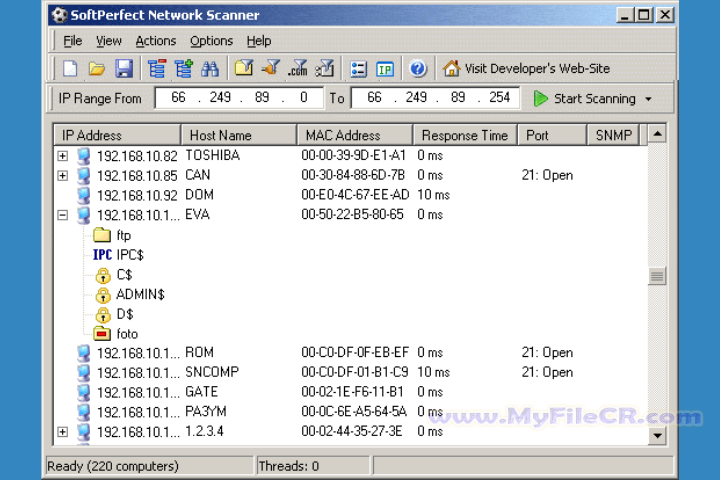Open the Options menu
The height and width of the screenshot is (480, 720).
(212, 41)
